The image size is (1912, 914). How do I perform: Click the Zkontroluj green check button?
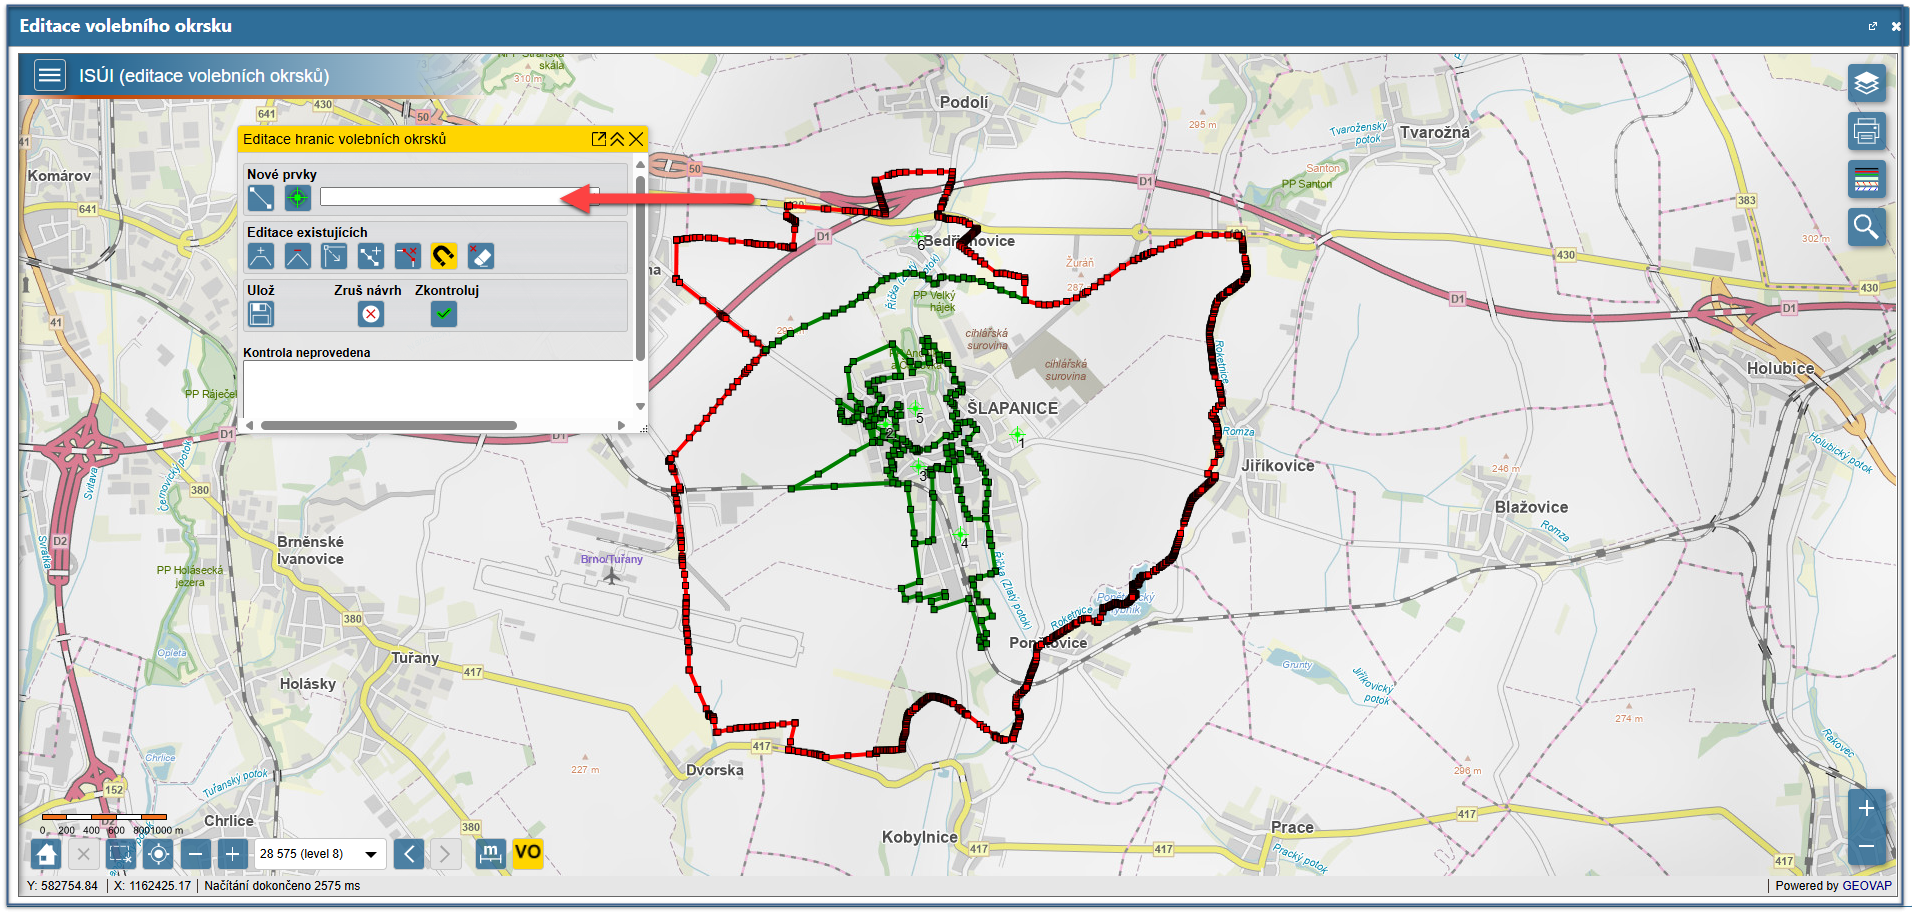[x=444, y=314]
